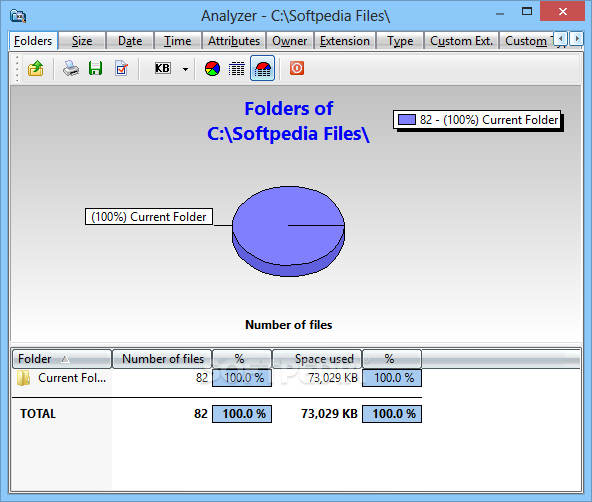The height and width of the screenshot is (502, 592).
Task: Select the Current Fol... folder row
Action: point(217,378)
